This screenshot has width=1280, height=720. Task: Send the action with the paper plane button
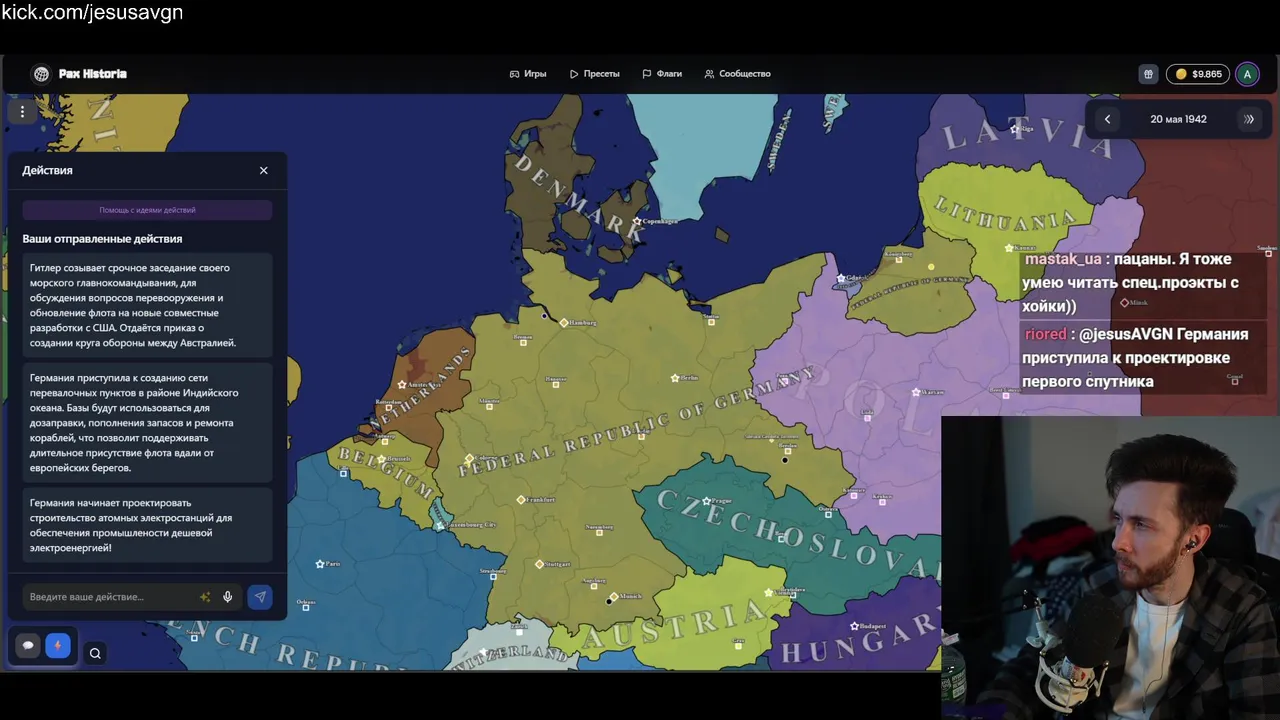tap(260, 597)
